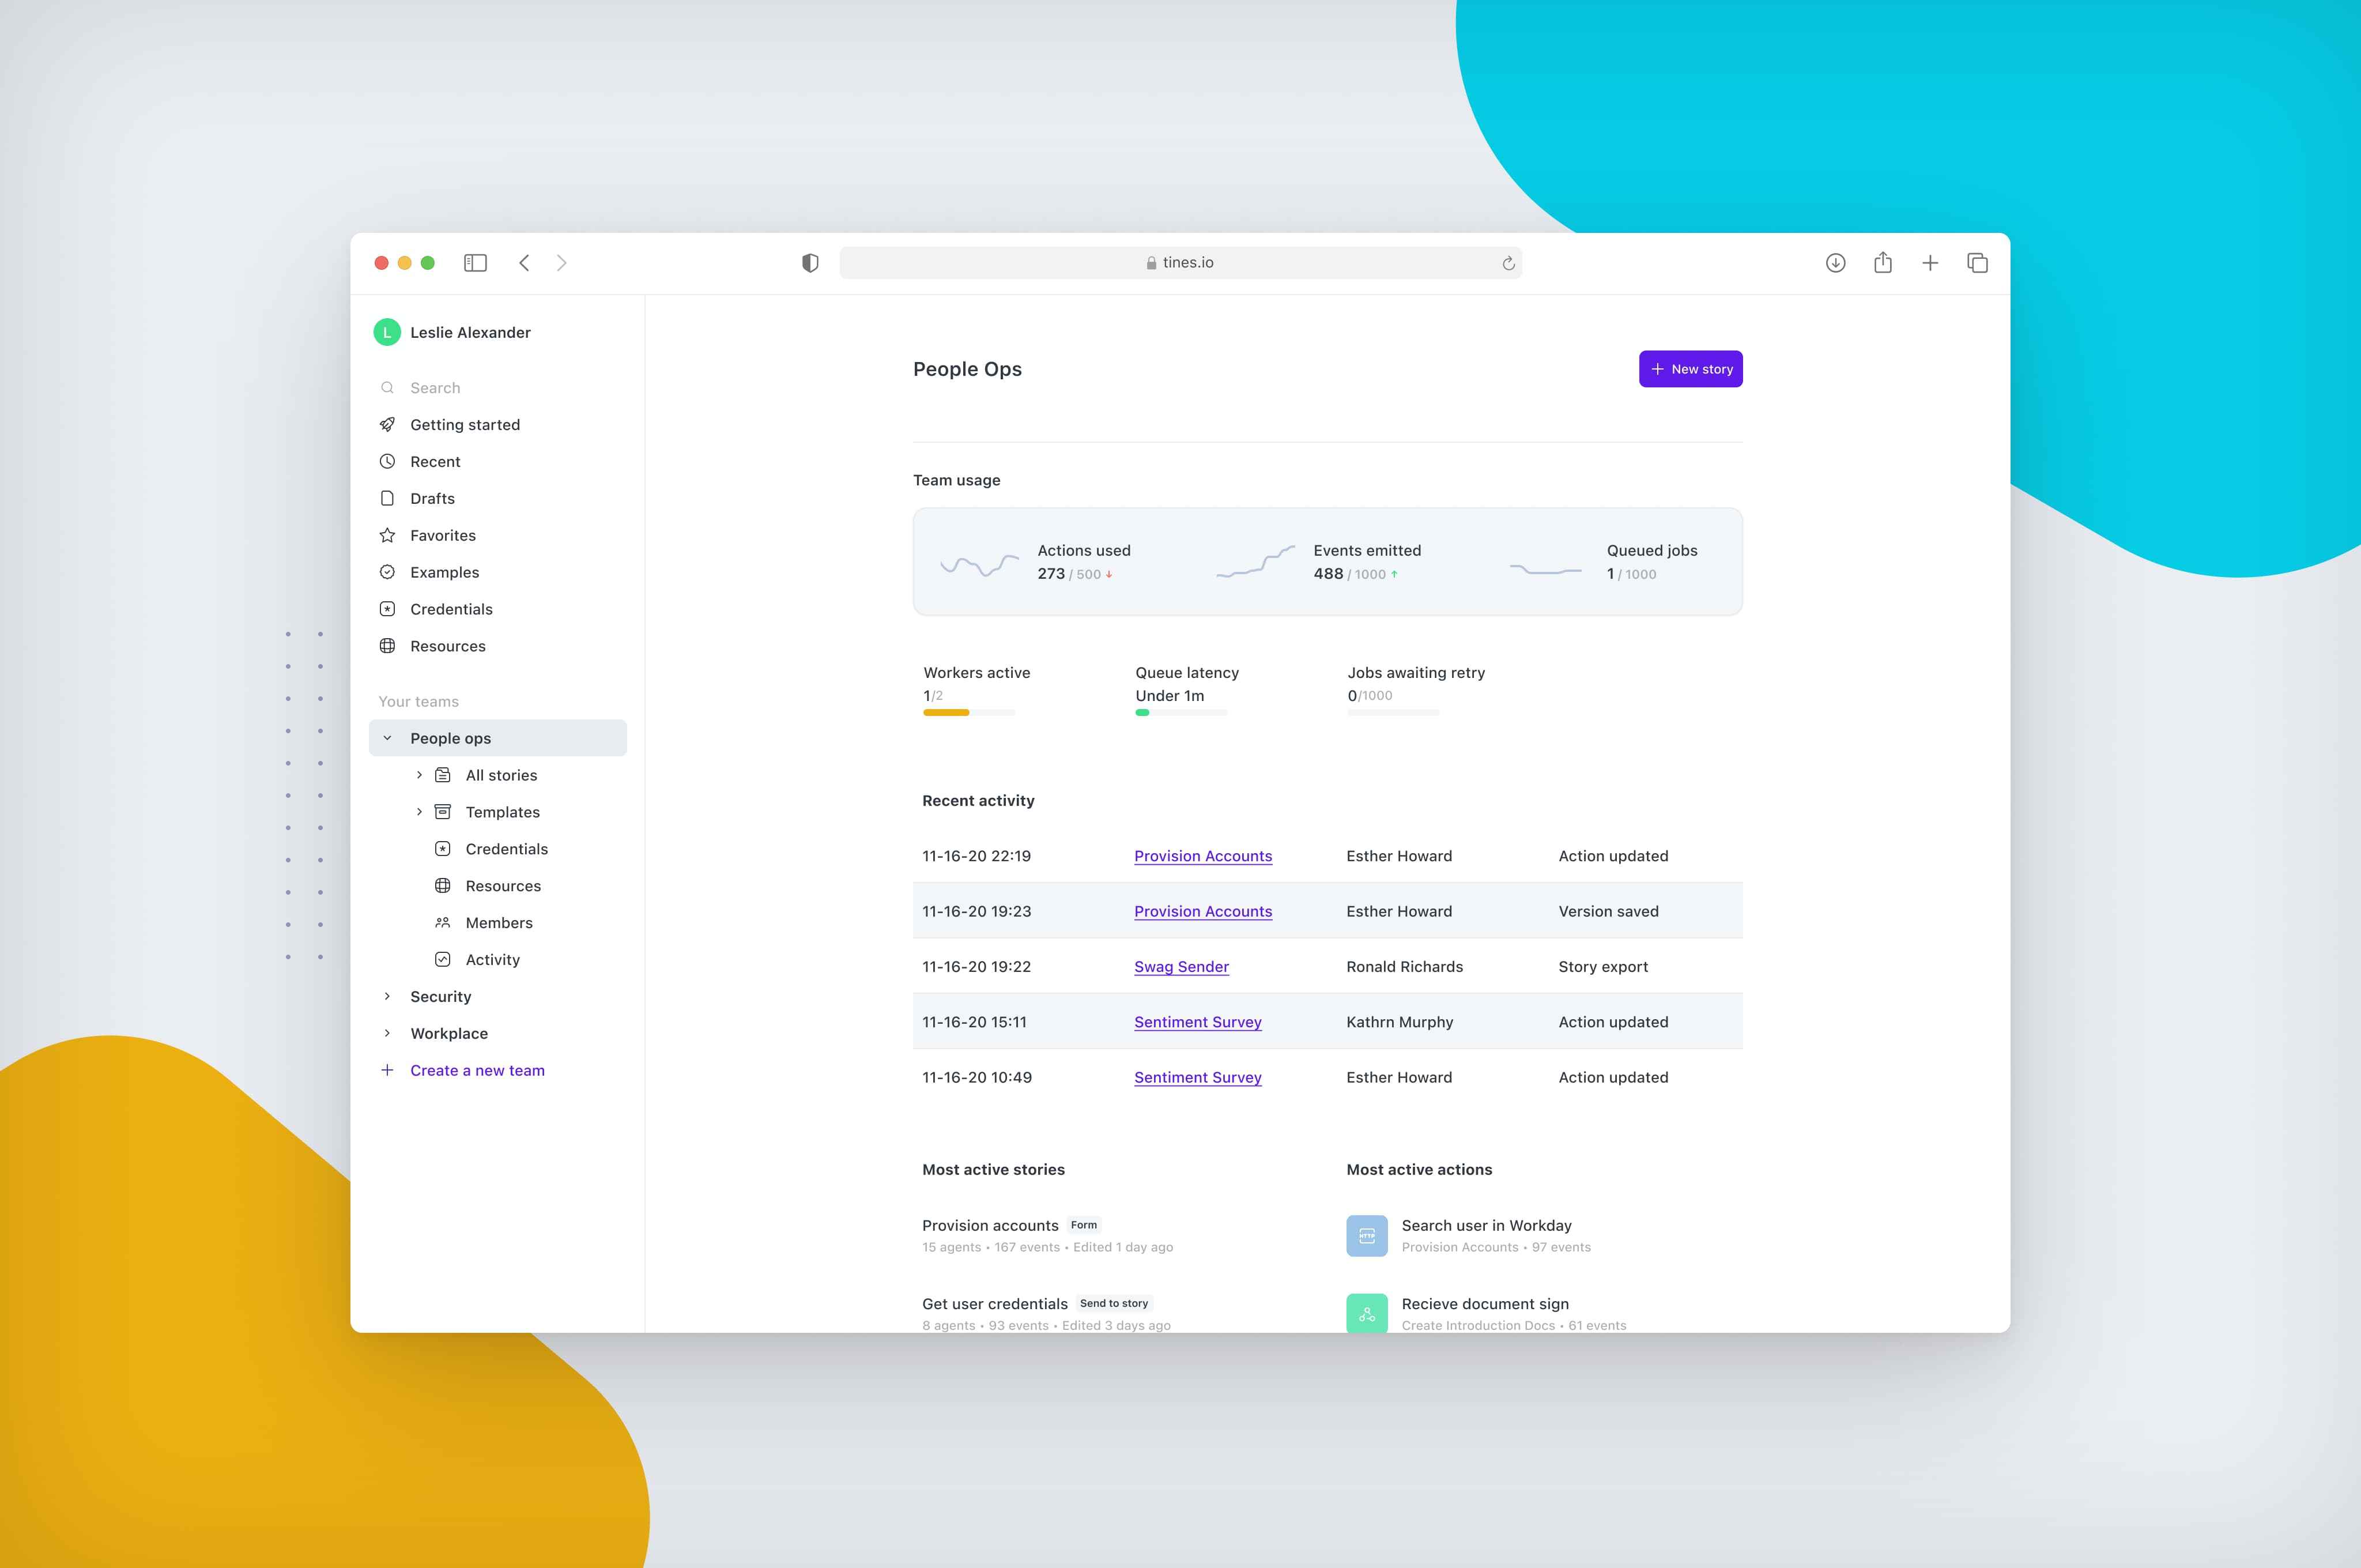Show the tab overview icon
The image size is (2361, 1568).
pyautogui.click(x=1977, y=263)
